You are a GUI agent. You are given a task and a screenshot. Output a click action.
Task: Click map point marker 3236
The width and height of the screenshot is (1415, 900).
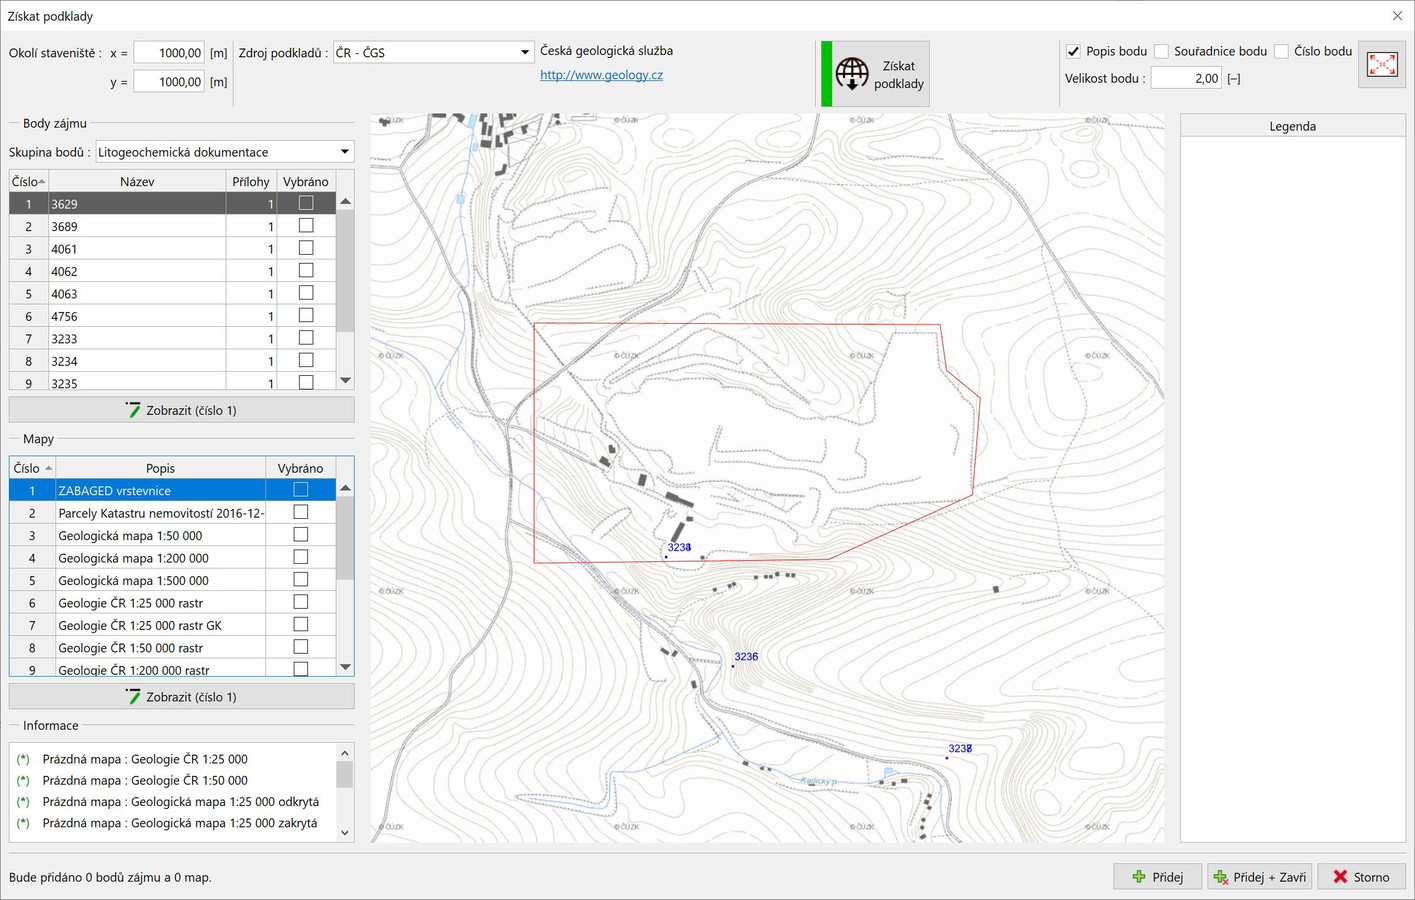coord(733,666)
